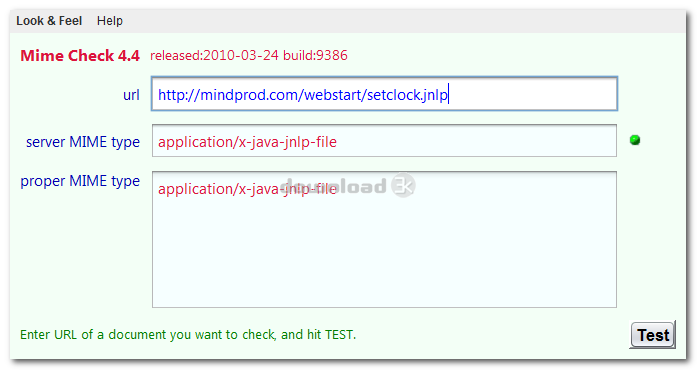Viewport: 697px width, 370px height.
Task: Click the green Enter URL status message
Action: pyautogui.click(x=188, y=334)
